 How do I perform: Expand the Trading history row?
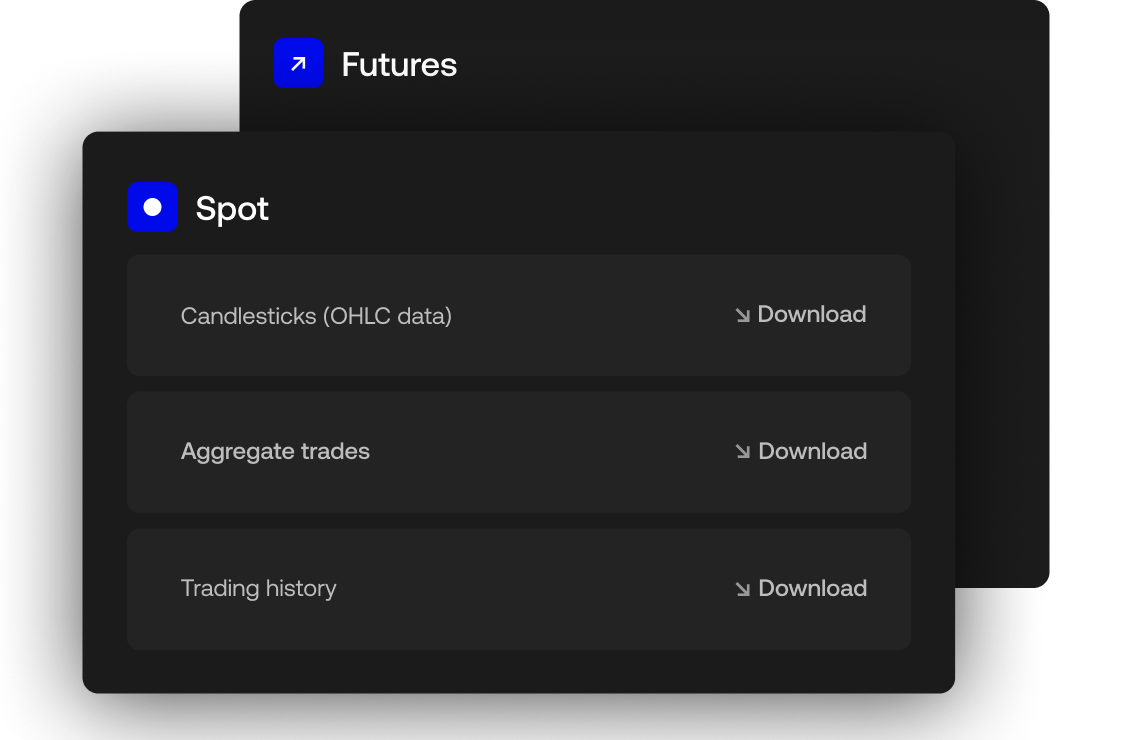518,588
